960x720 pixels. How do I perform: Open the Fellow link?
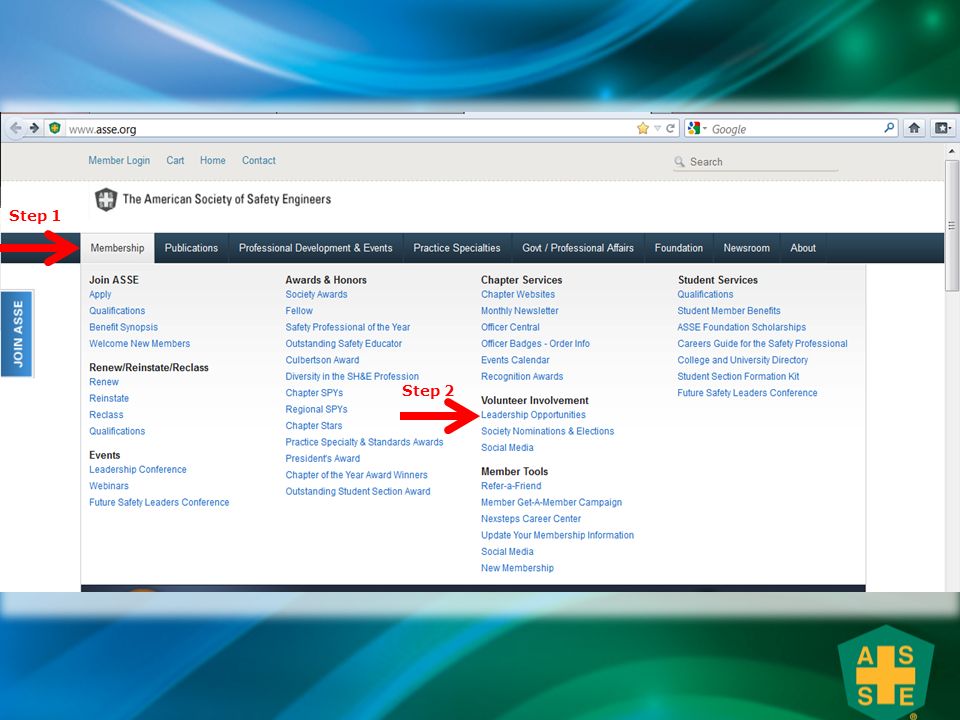(299, 311)
